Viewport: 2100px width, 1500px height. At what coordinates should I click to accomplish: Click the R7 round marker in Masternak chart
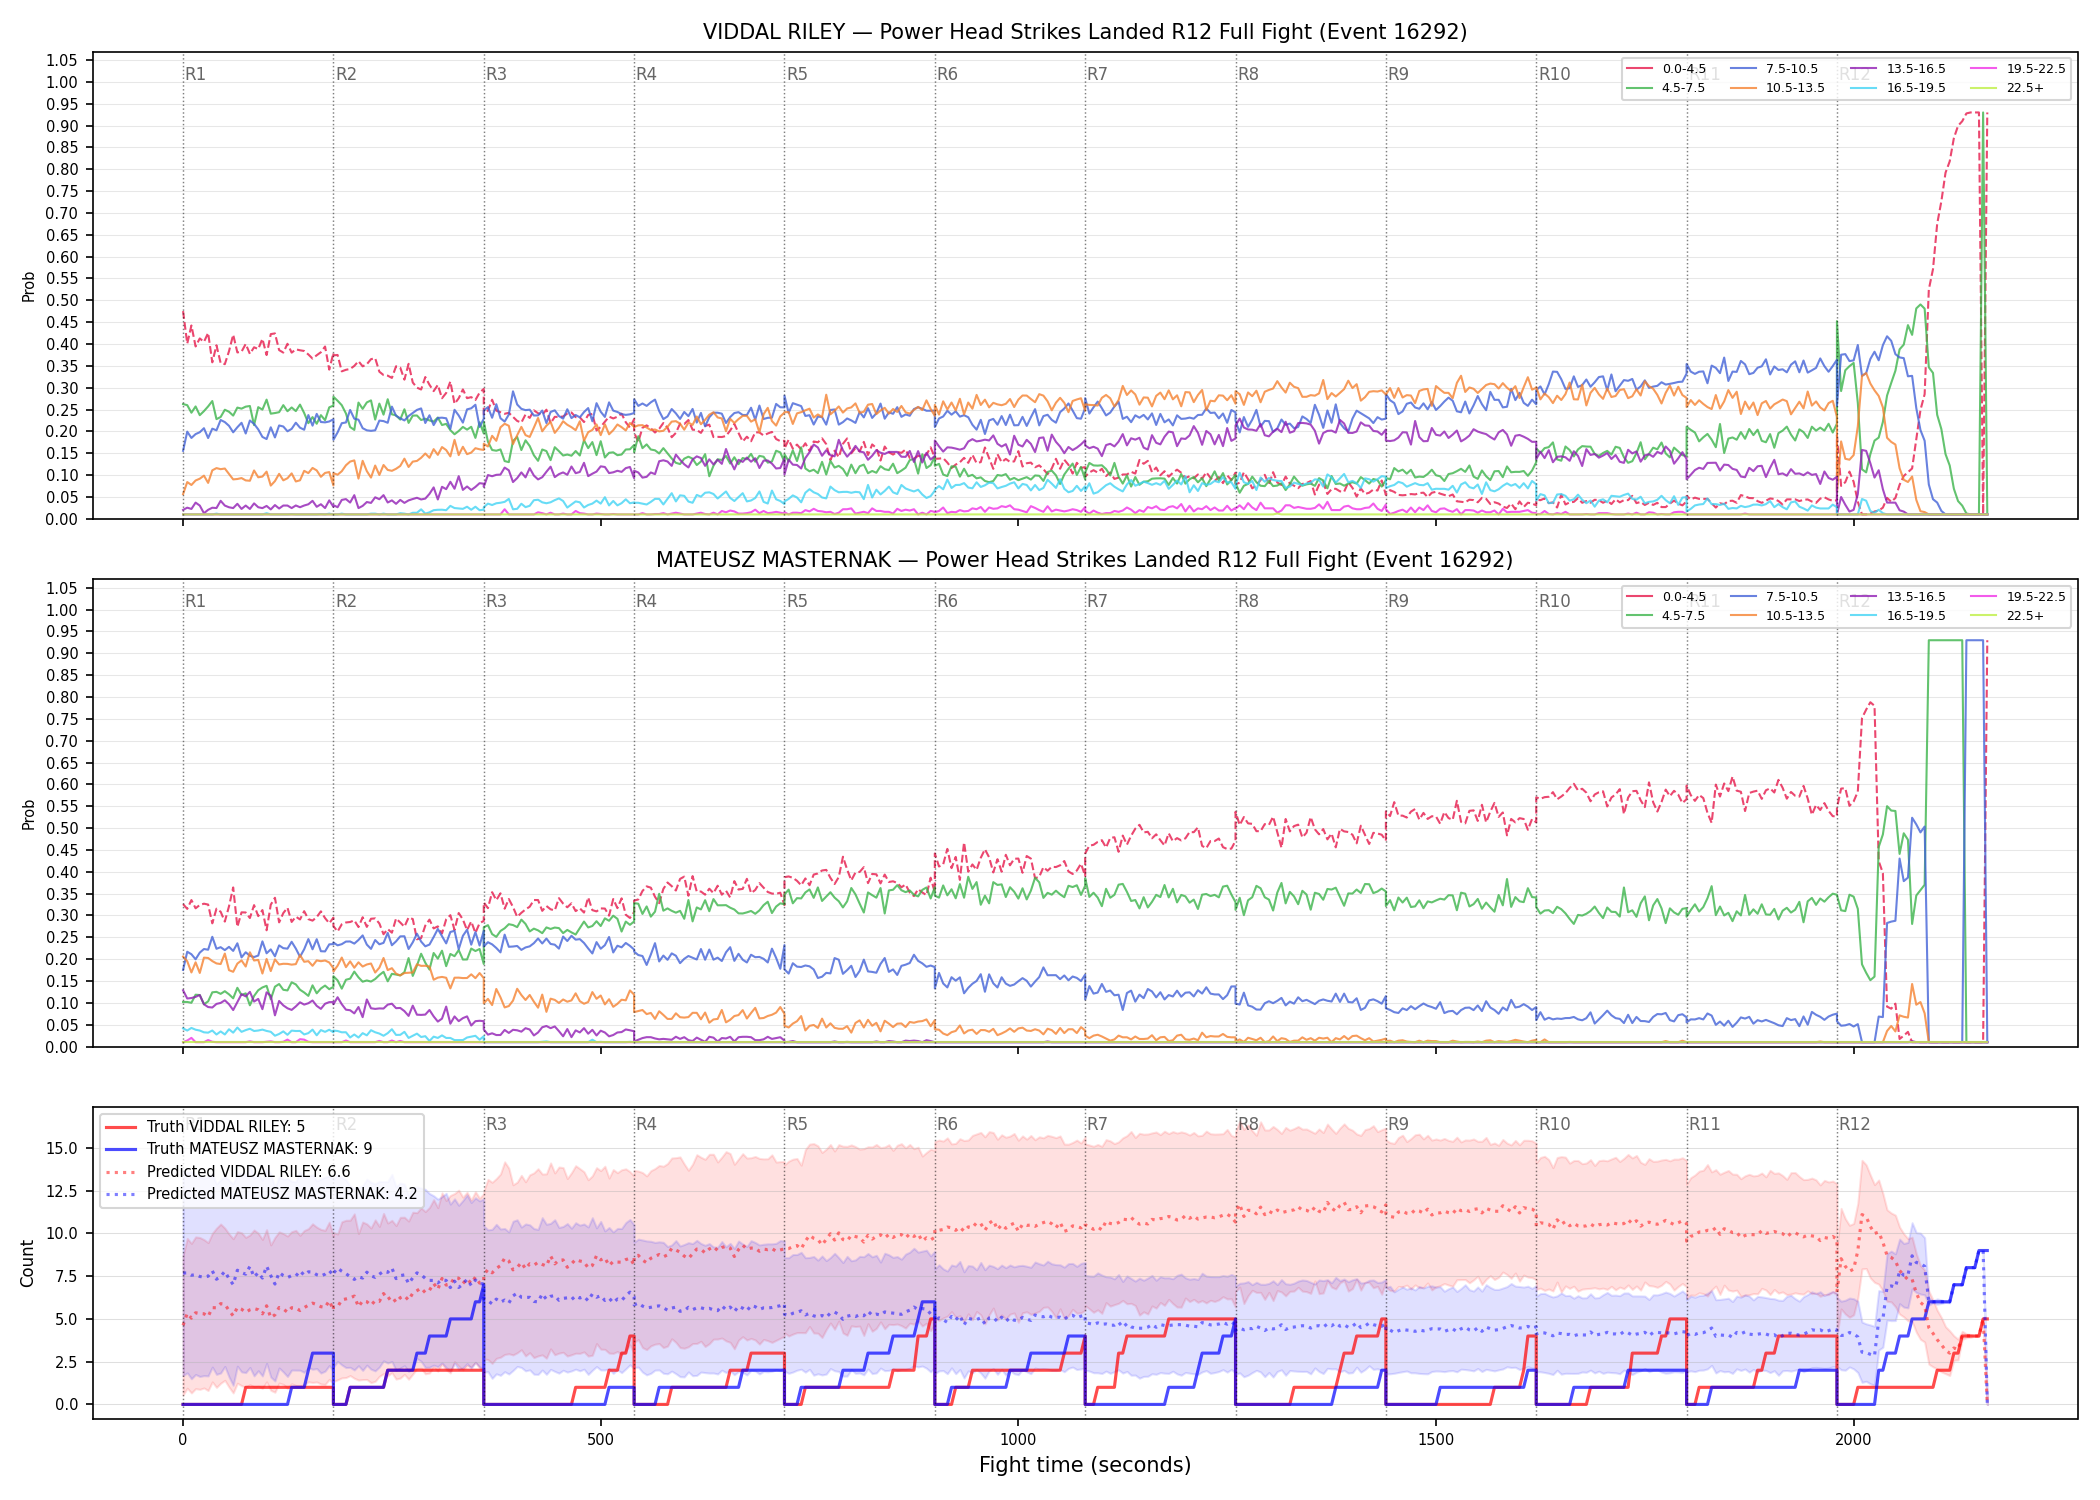(1097, 601)
